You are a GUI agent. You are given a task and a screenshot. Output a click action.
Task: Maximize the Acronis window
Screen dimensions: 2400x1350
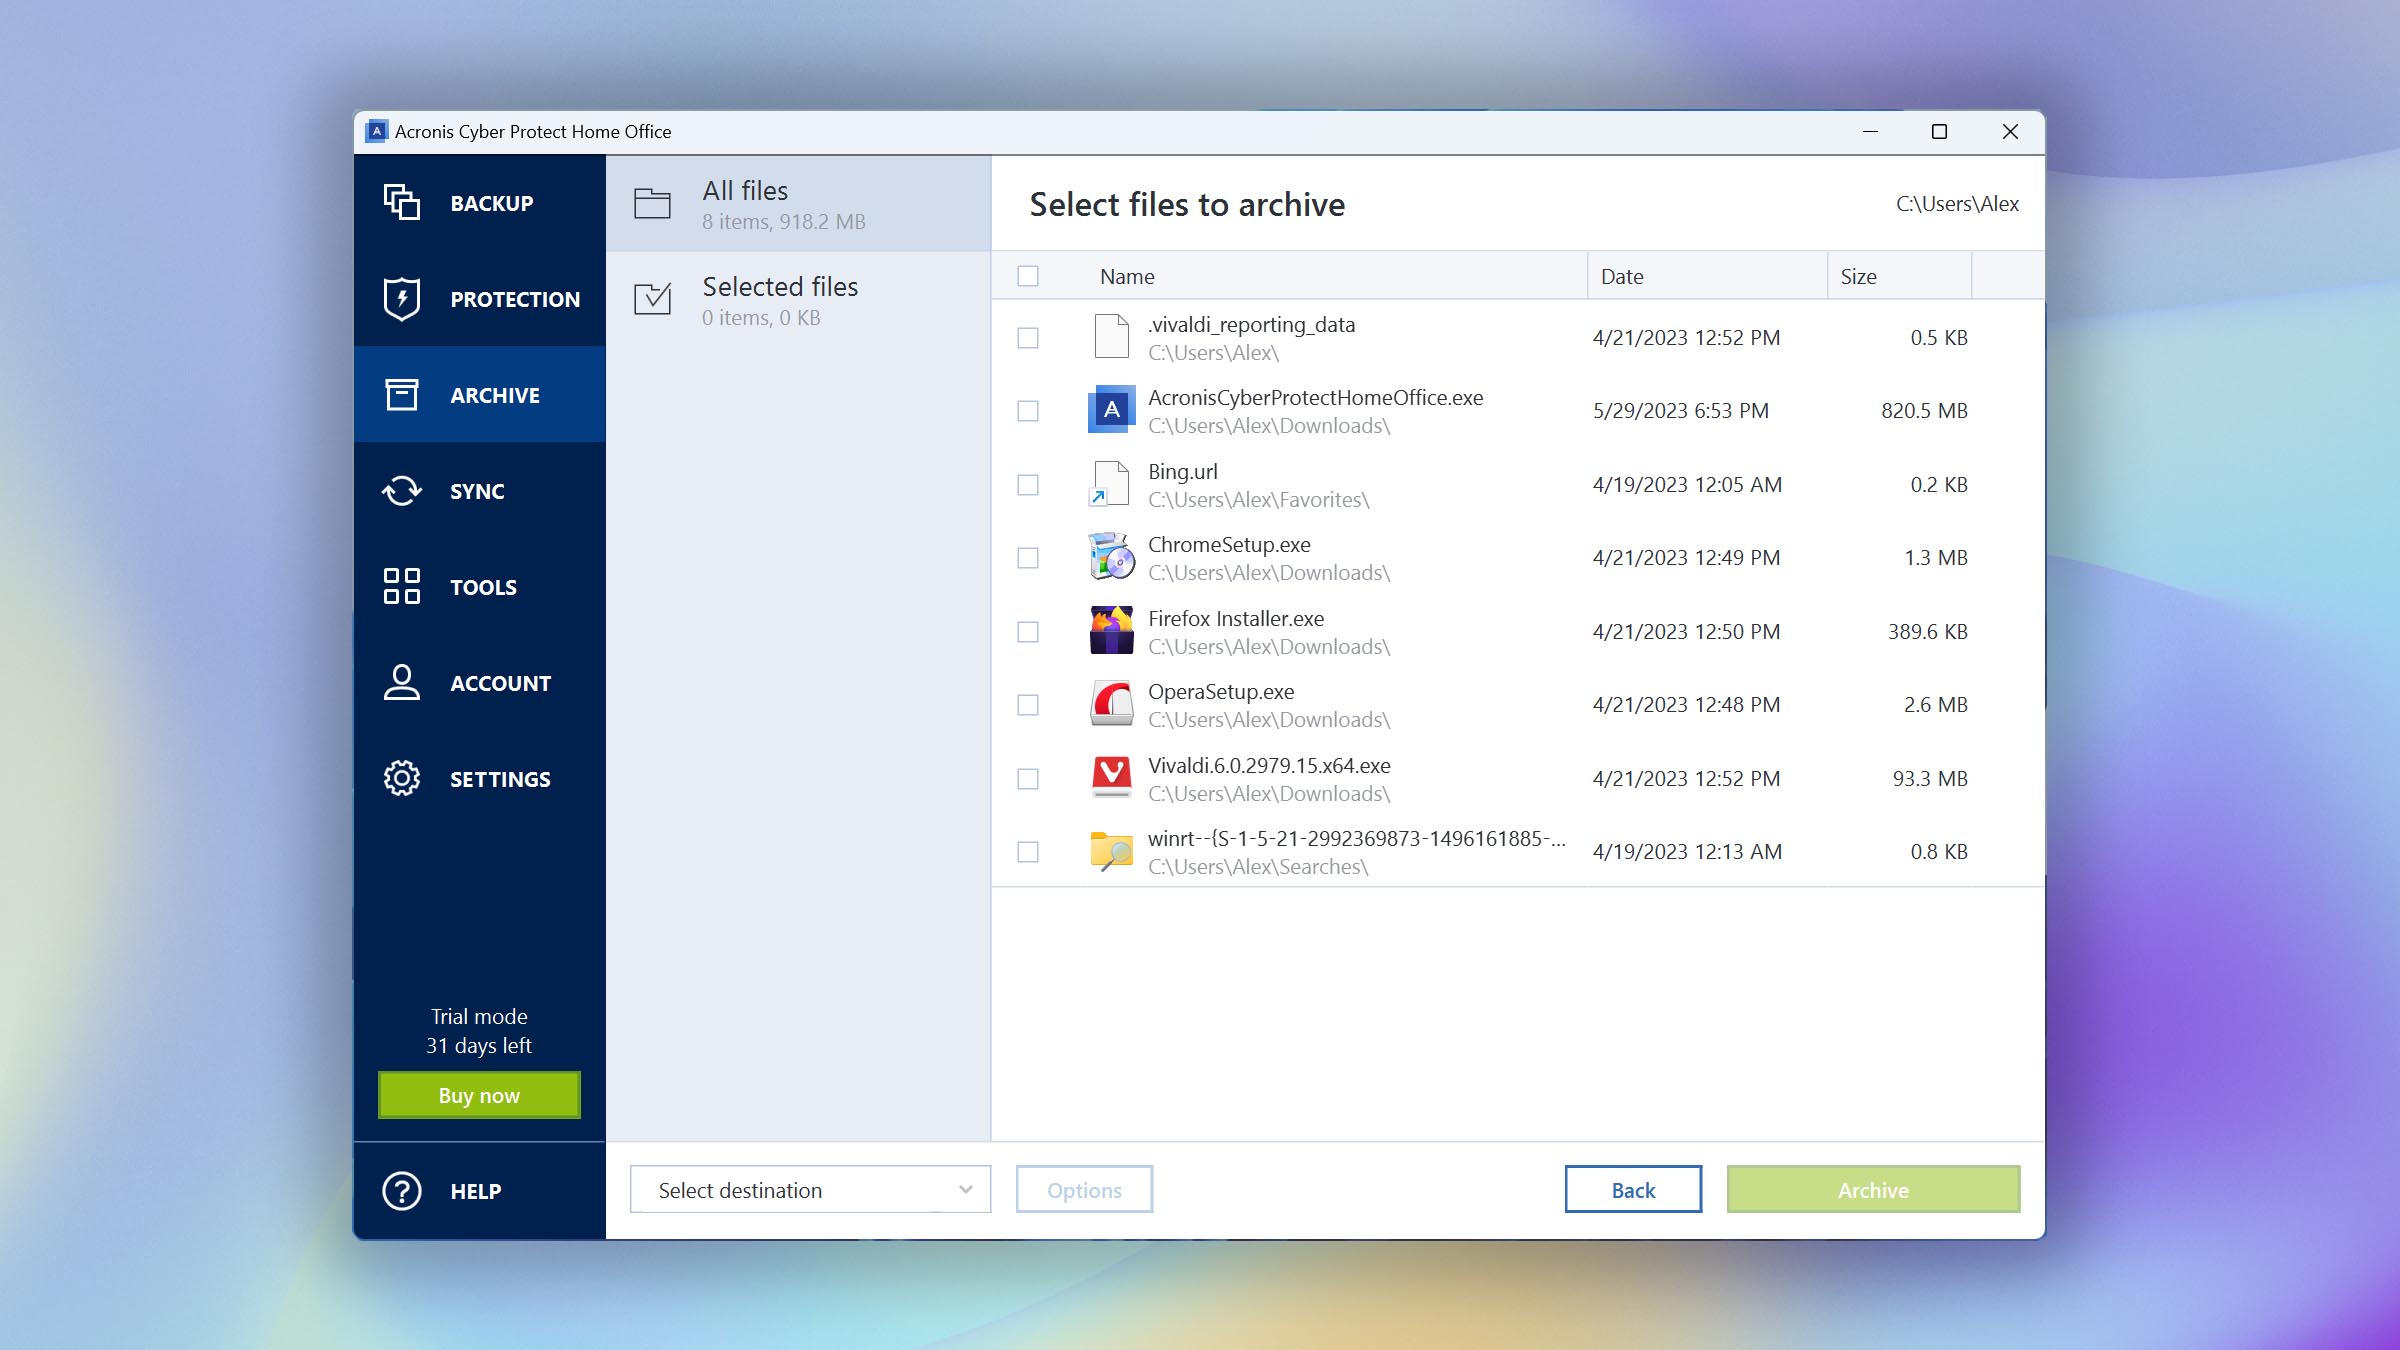pyautogui.click(x=1939, y=131)
